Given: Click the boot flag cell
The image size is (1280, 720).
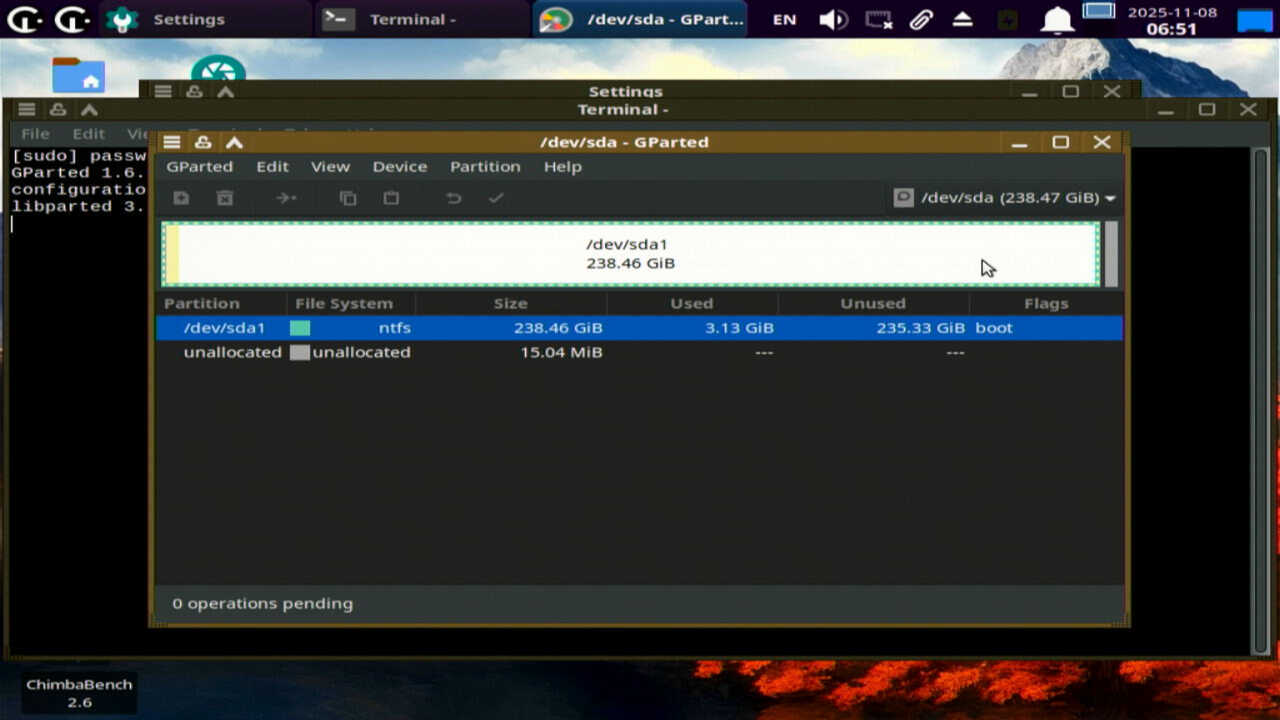Looking at the screenshot, I should click(x=994, y=328).
